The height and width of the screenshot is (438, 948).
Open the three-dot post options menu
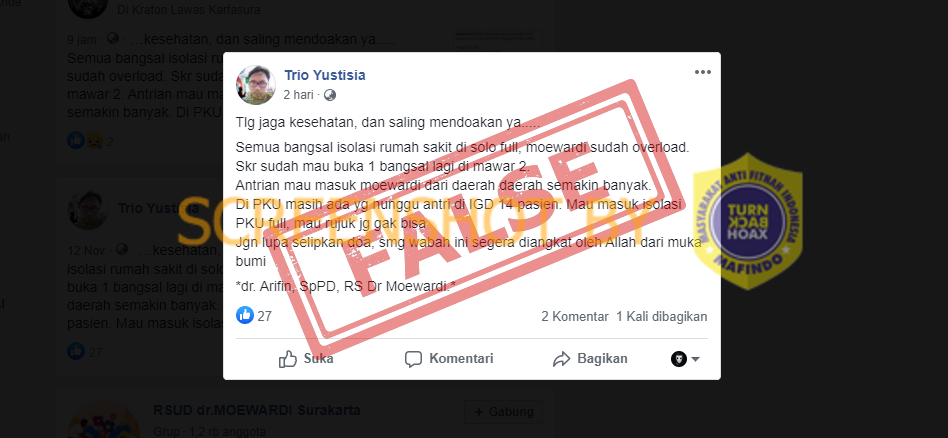(703, 72)
